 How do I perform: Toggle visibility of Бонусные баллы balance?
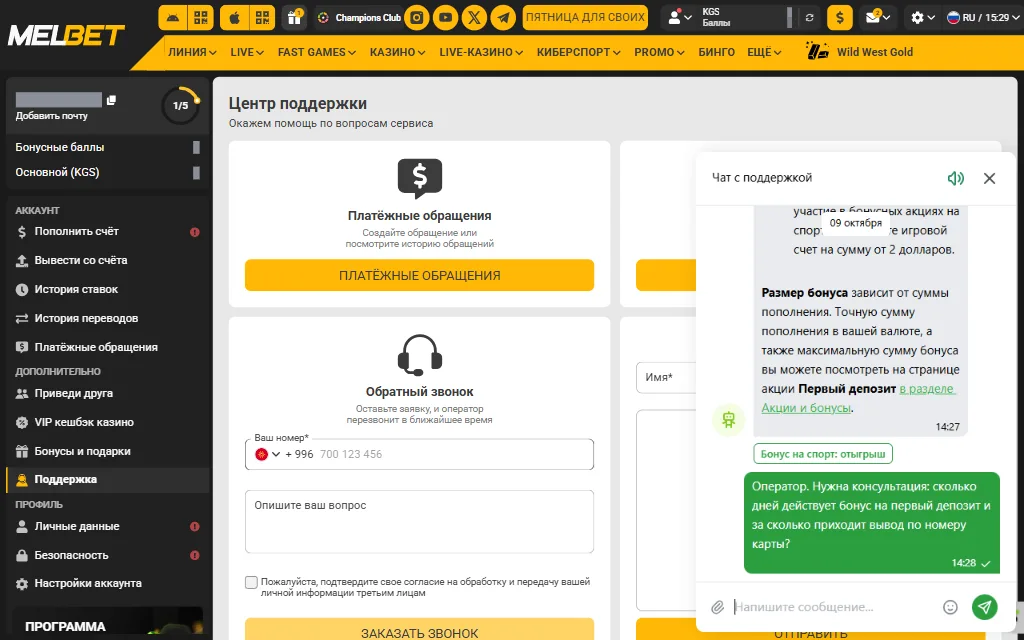[x=196, y=148]
